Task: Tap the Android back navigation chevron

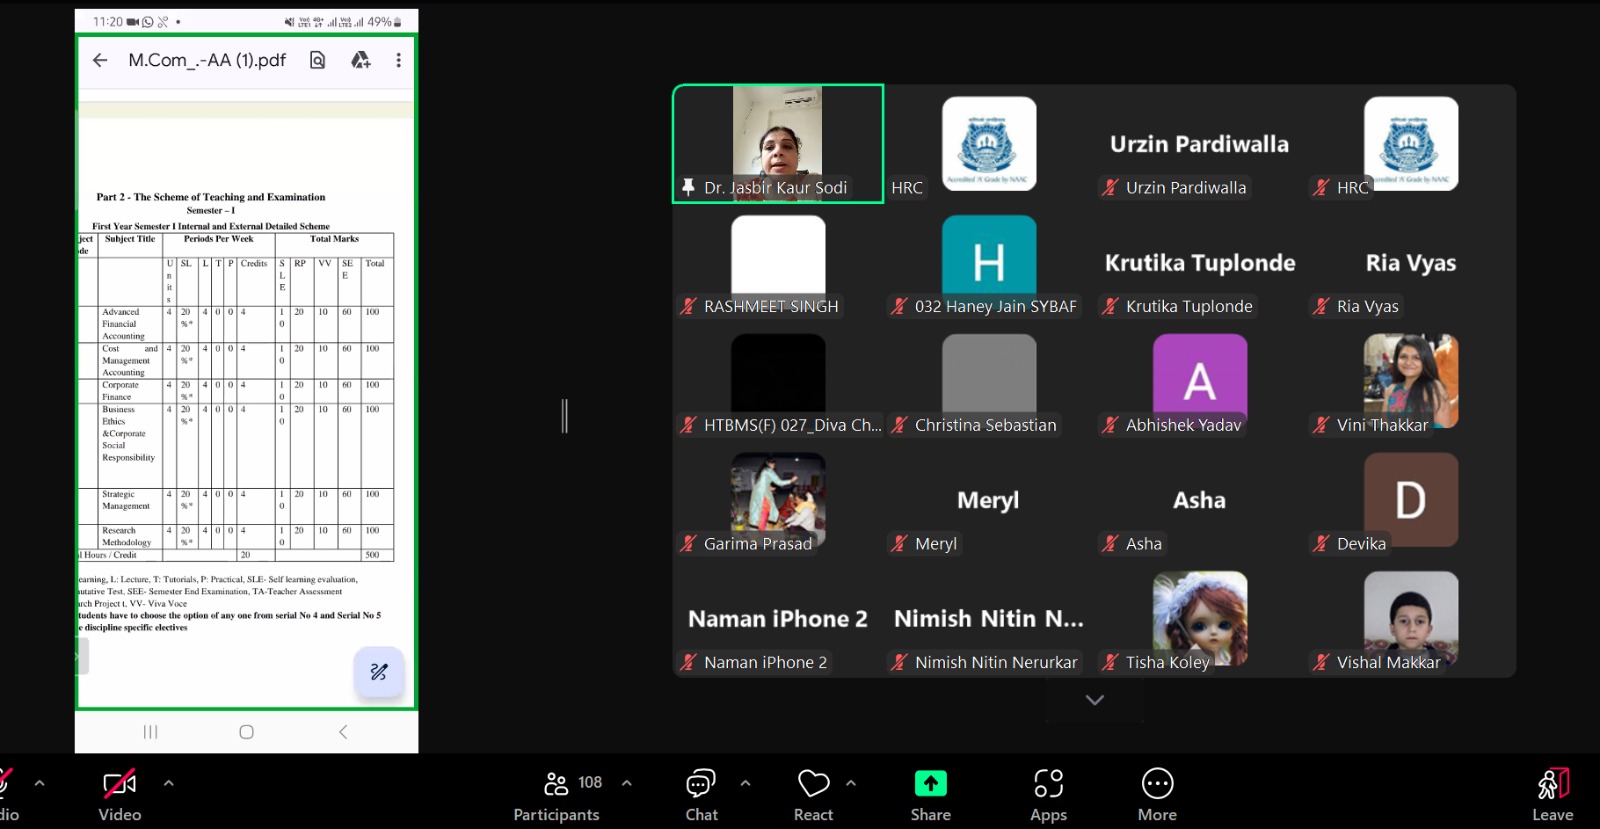Action: 343,732
